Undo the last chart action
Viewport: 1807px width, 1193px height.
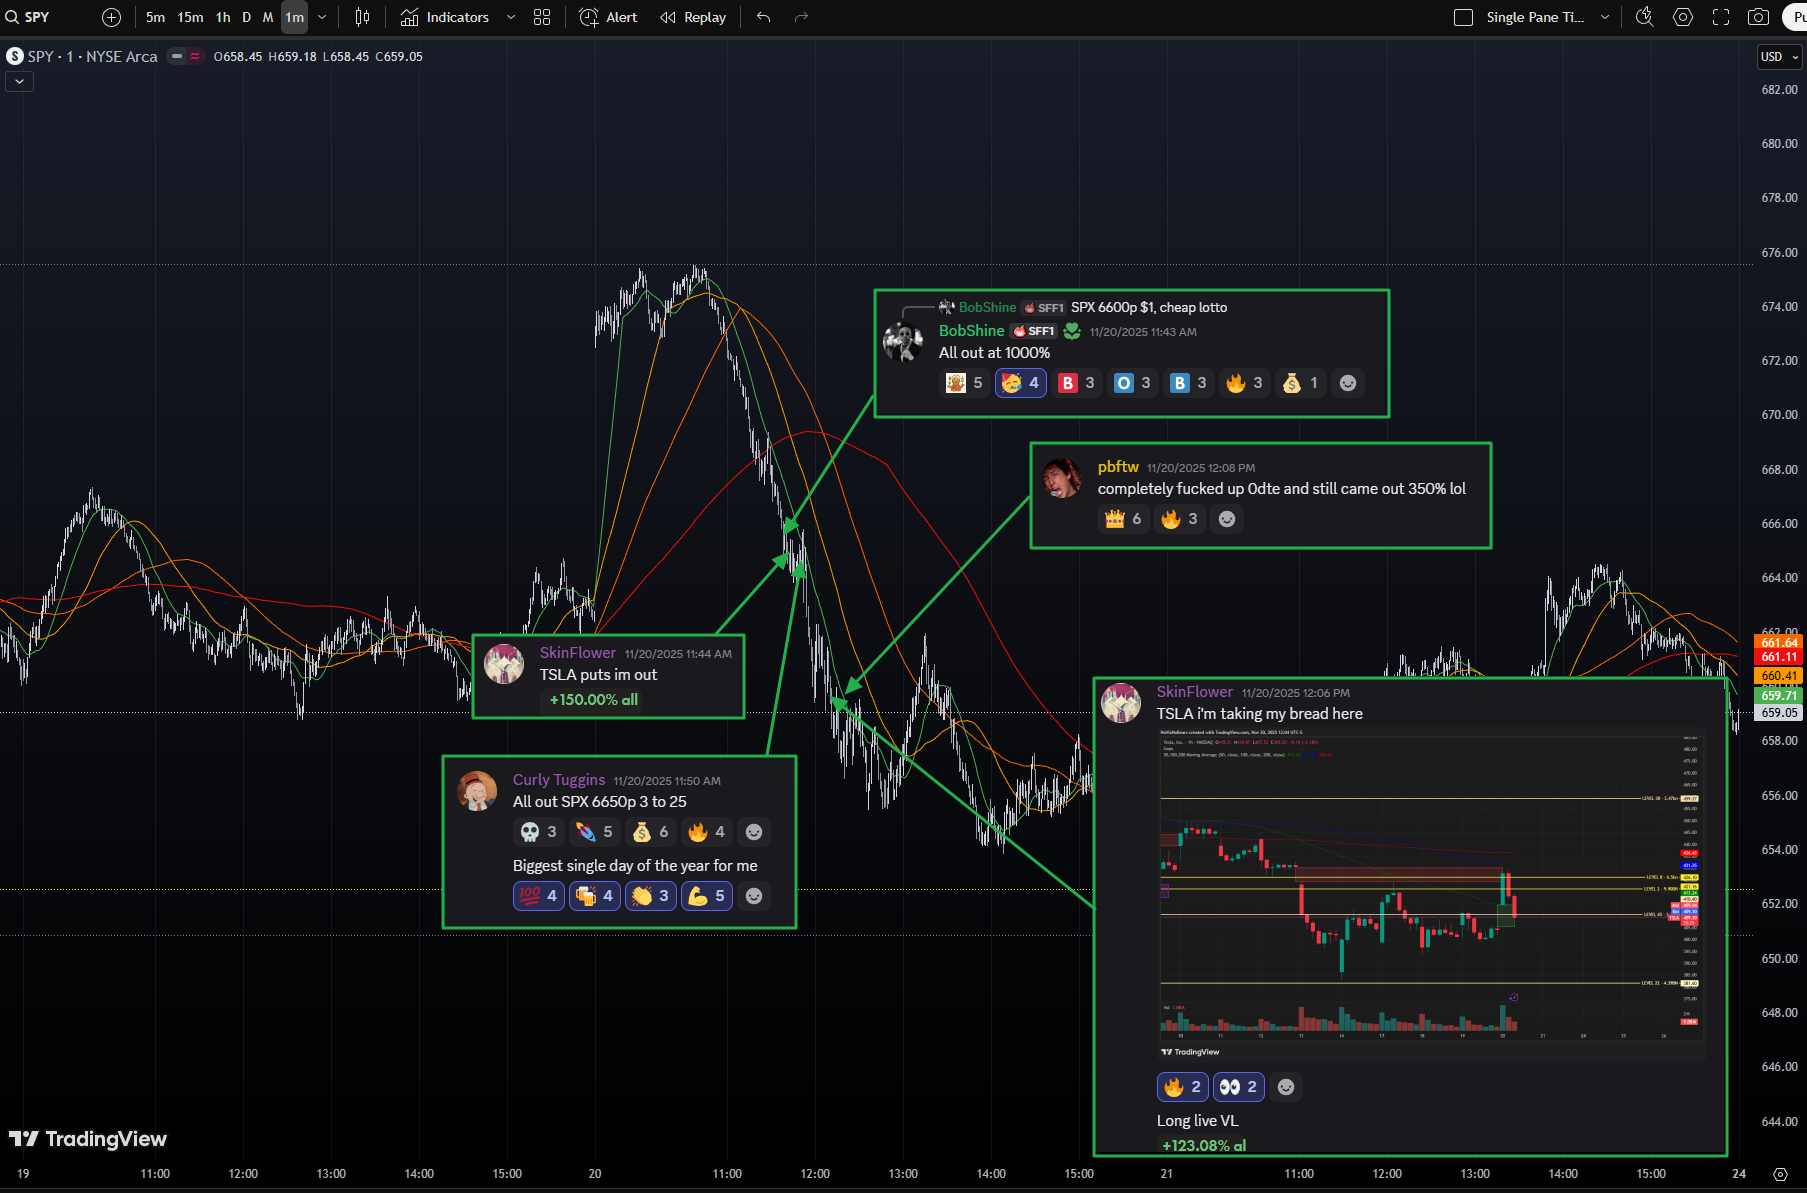[764, 17]
